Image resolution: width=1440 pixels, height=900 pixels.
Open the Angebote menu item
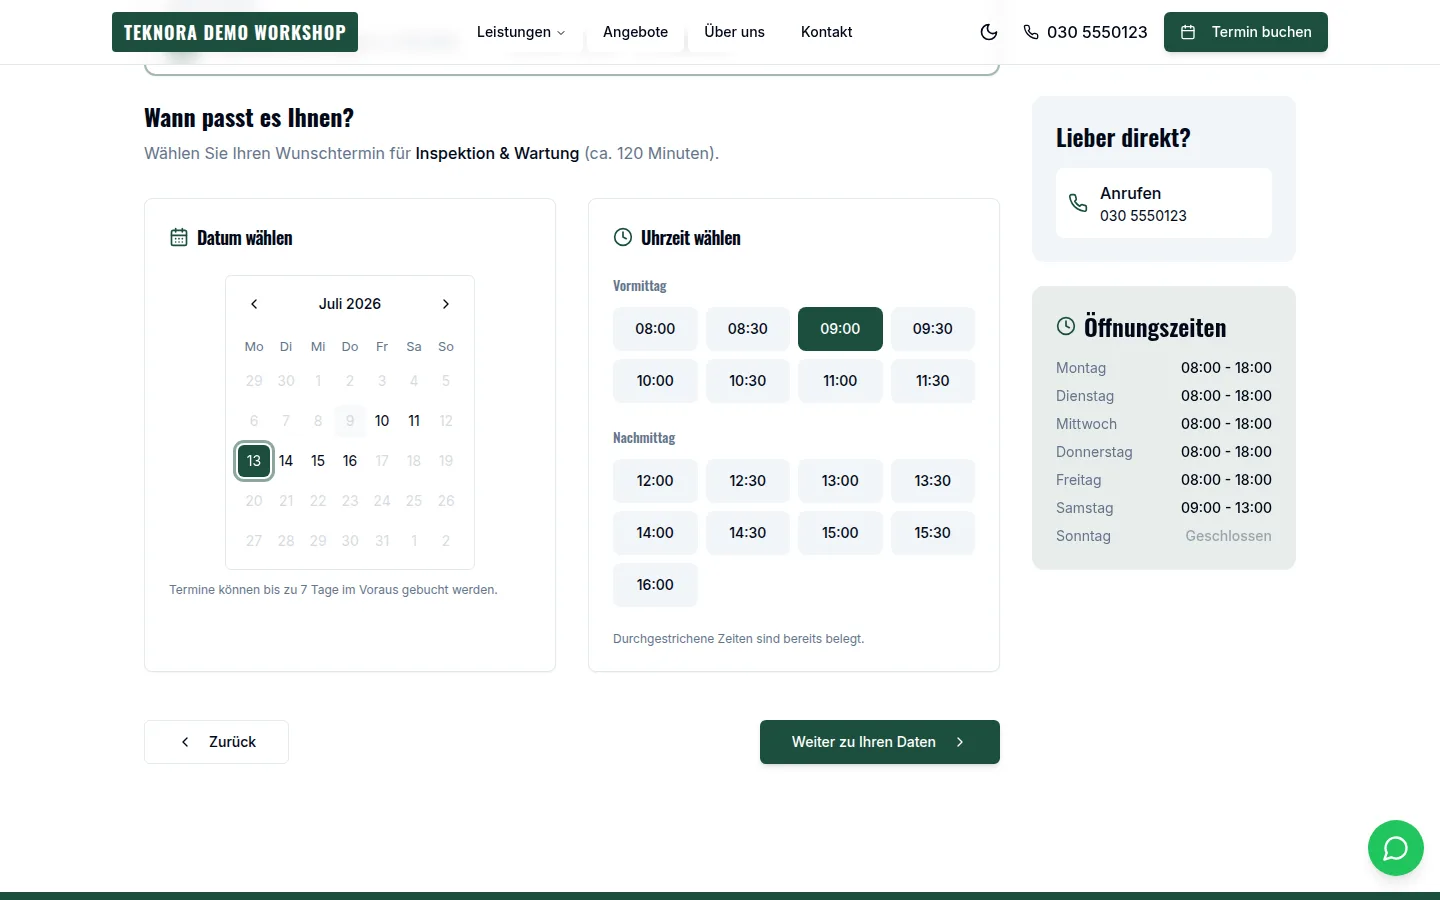pyautogui.click(x=635, y=32)
